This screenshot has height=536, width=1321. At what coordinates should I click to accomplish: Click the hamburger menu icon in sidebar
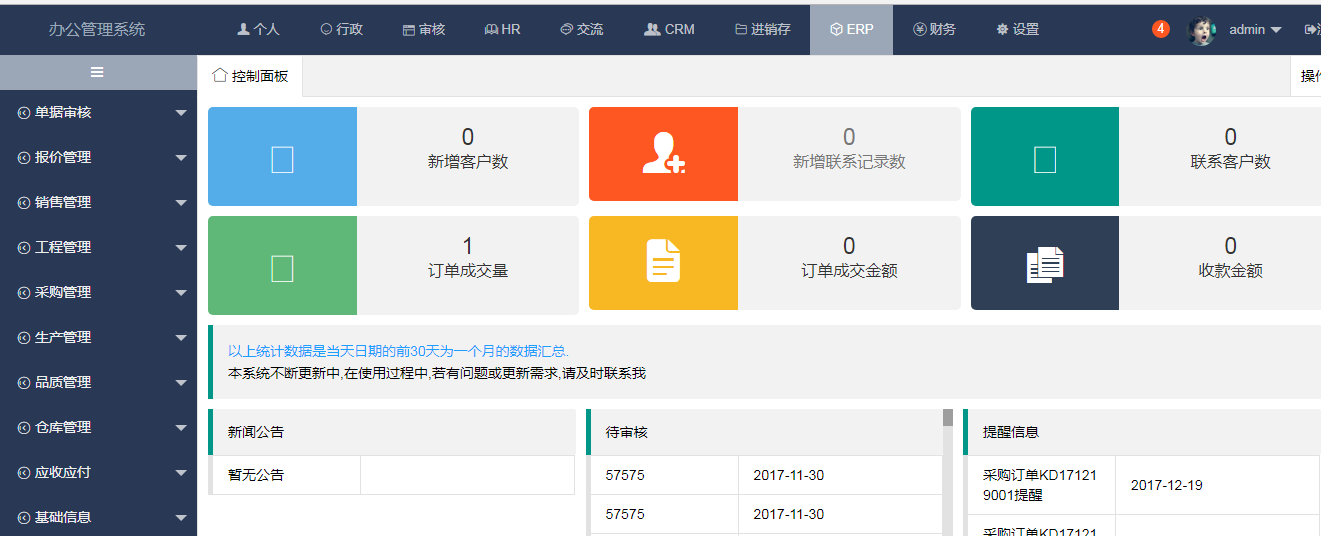[x=97, y=72]
